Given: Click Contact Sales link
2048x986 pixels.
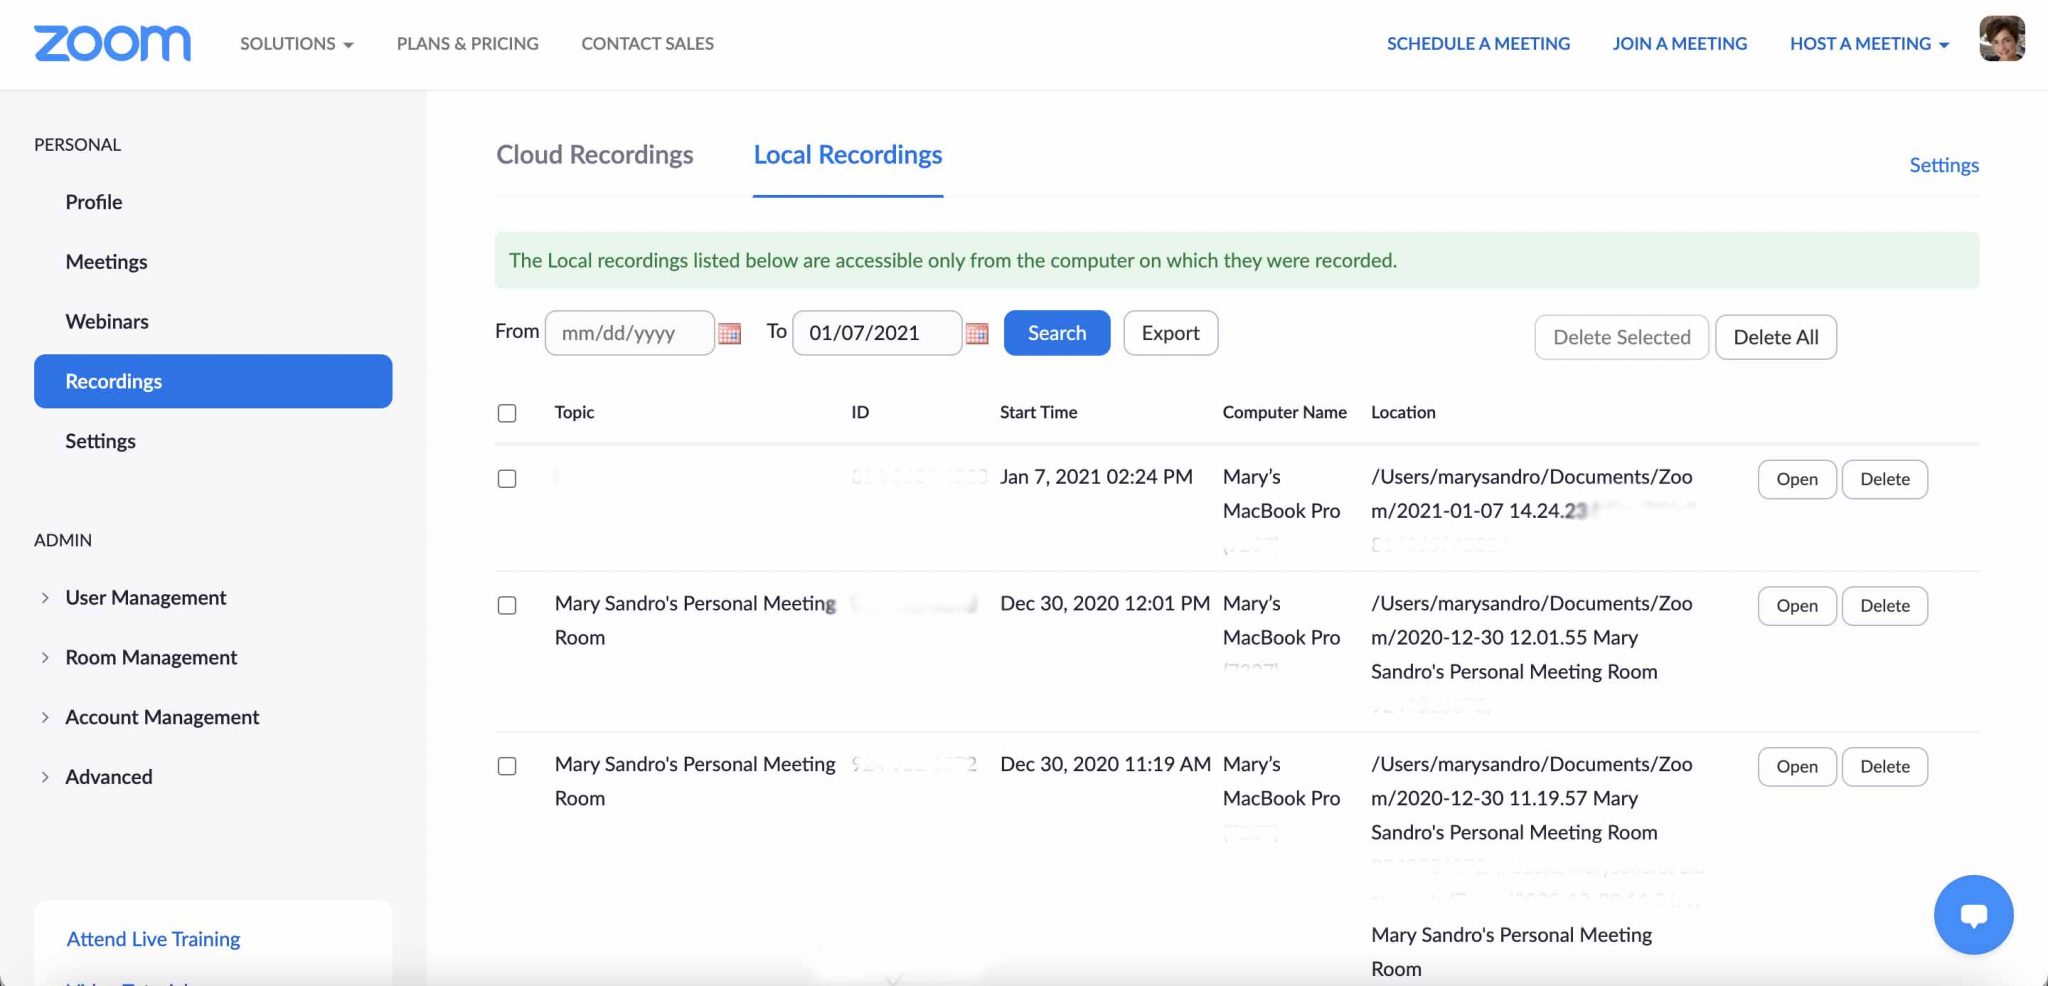Looking at the screenshot, I should [x=647, y=44].
